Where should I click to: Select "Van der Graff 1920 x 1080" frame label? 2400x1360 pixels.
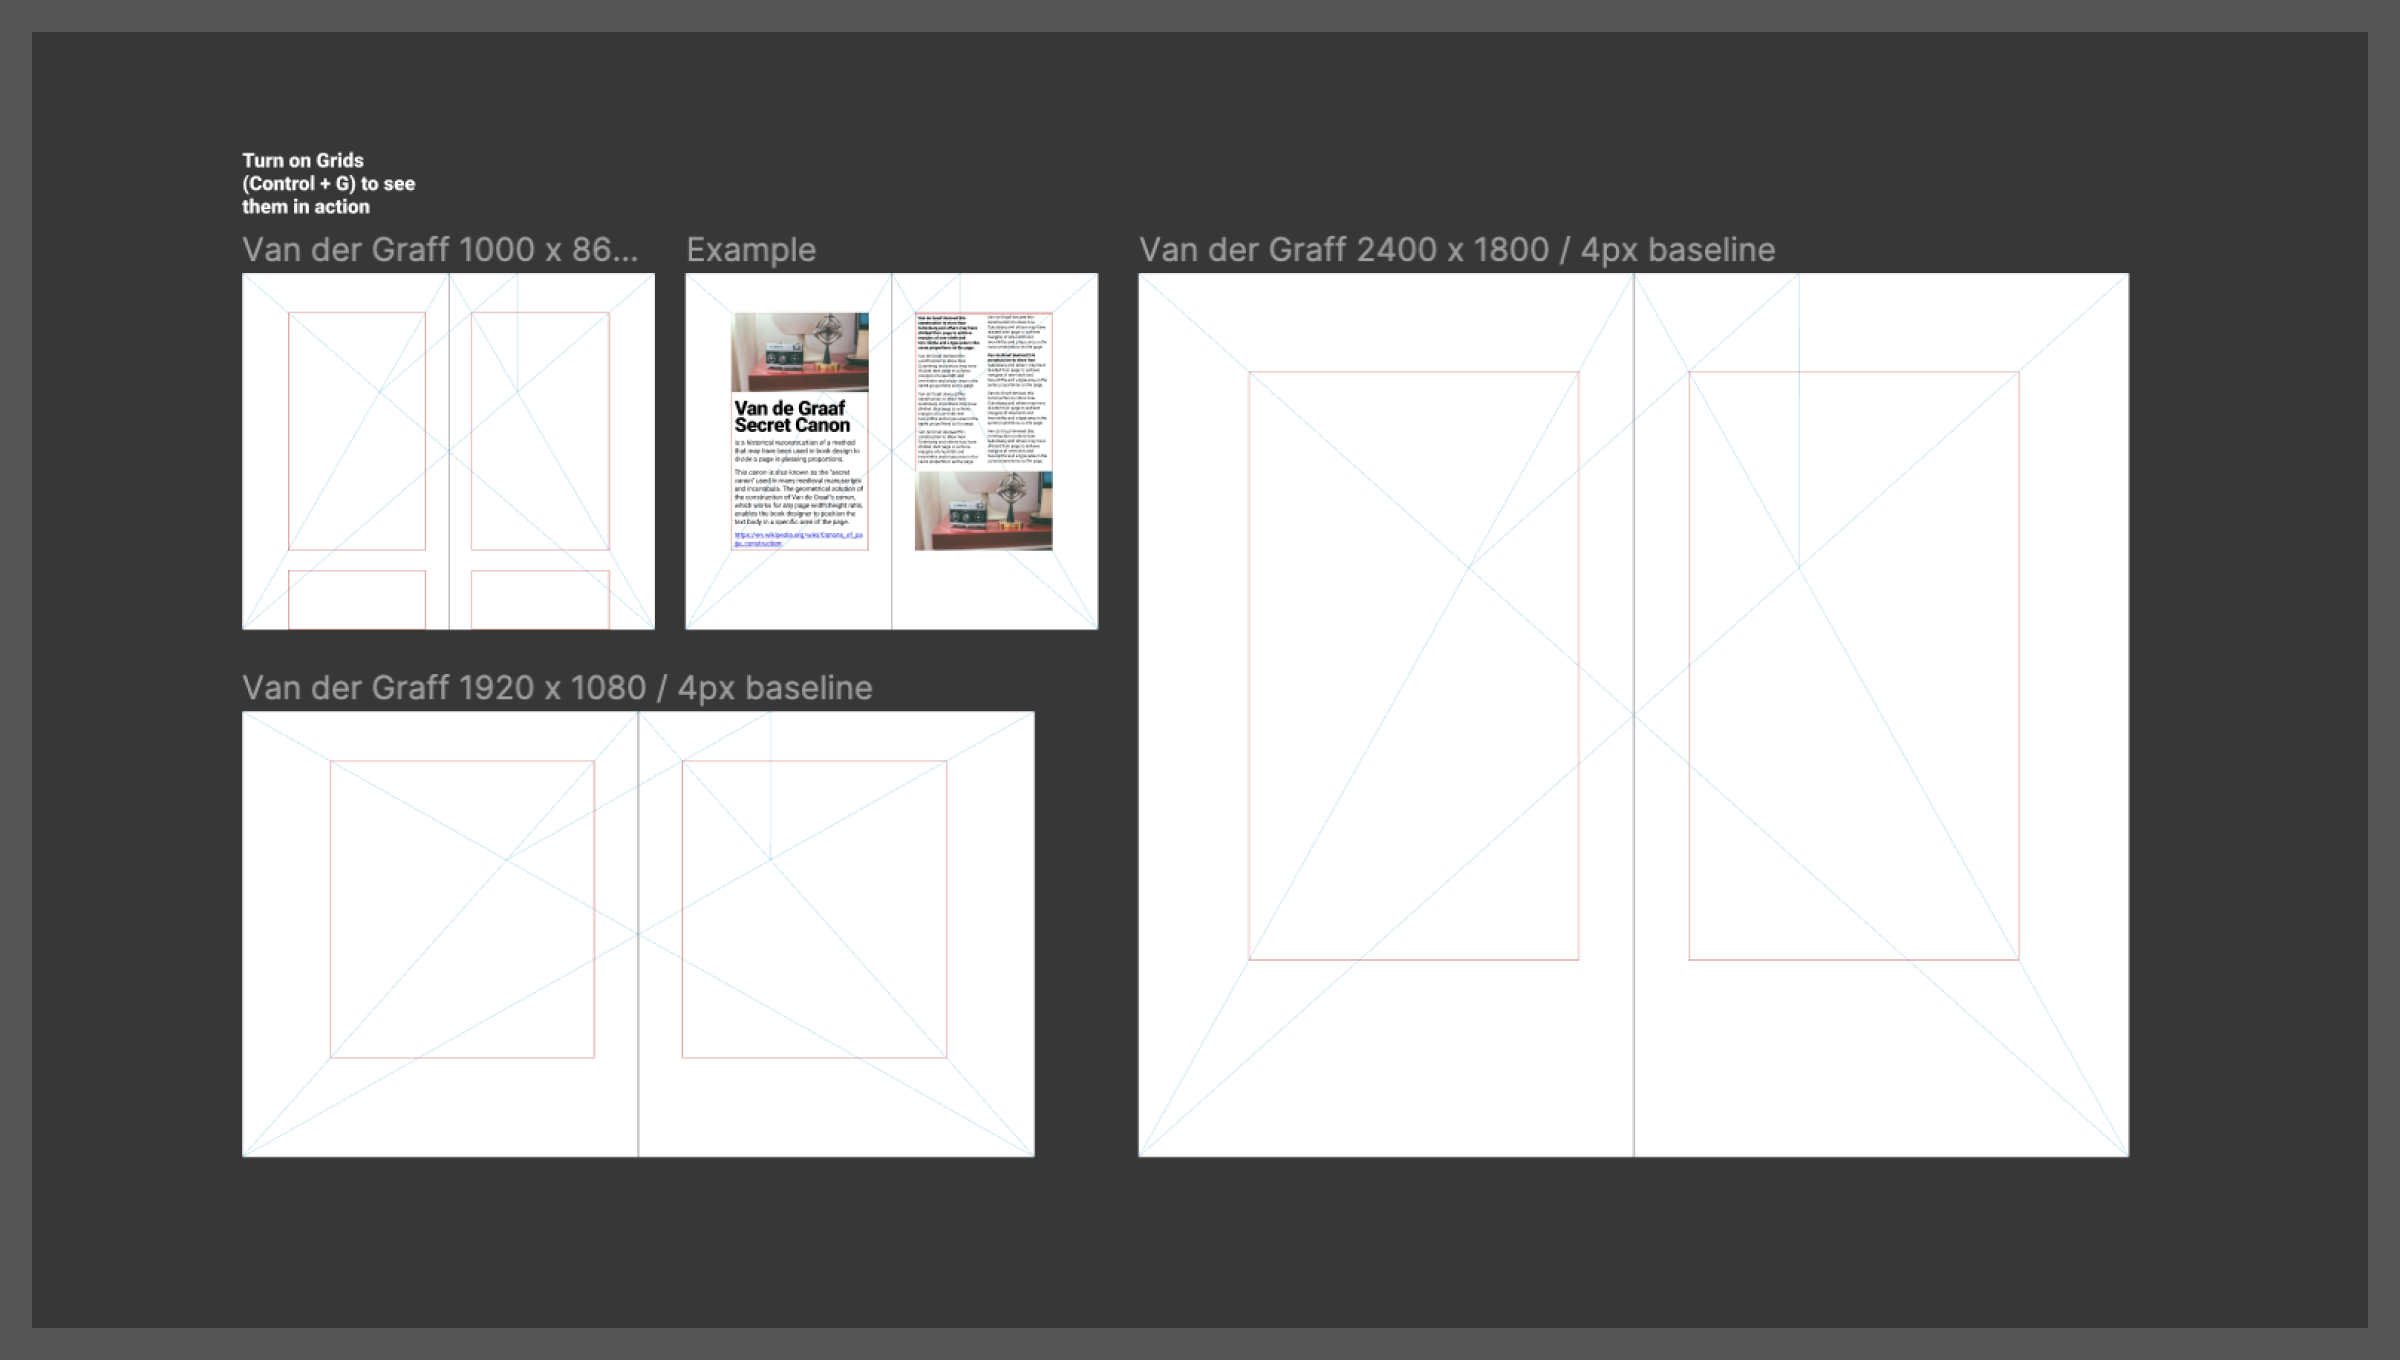click(x=556, y=688)
